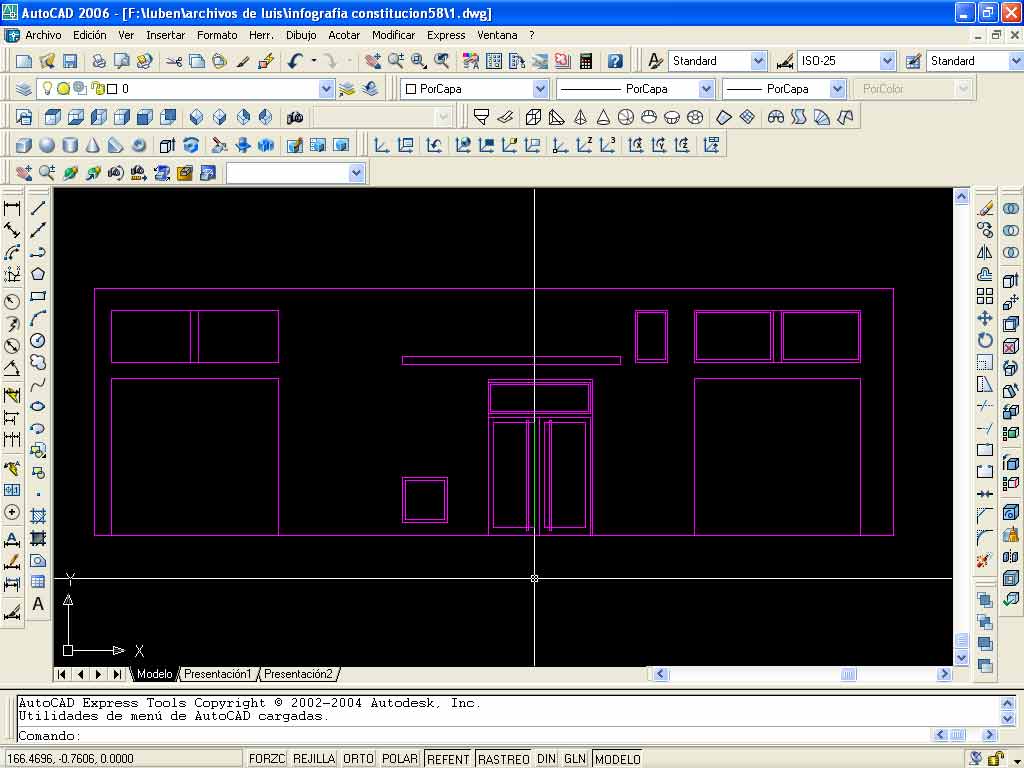
Task: Toggle FORZC snap mode in status bar
Action: pyautogui.click(x=267, y=759)
